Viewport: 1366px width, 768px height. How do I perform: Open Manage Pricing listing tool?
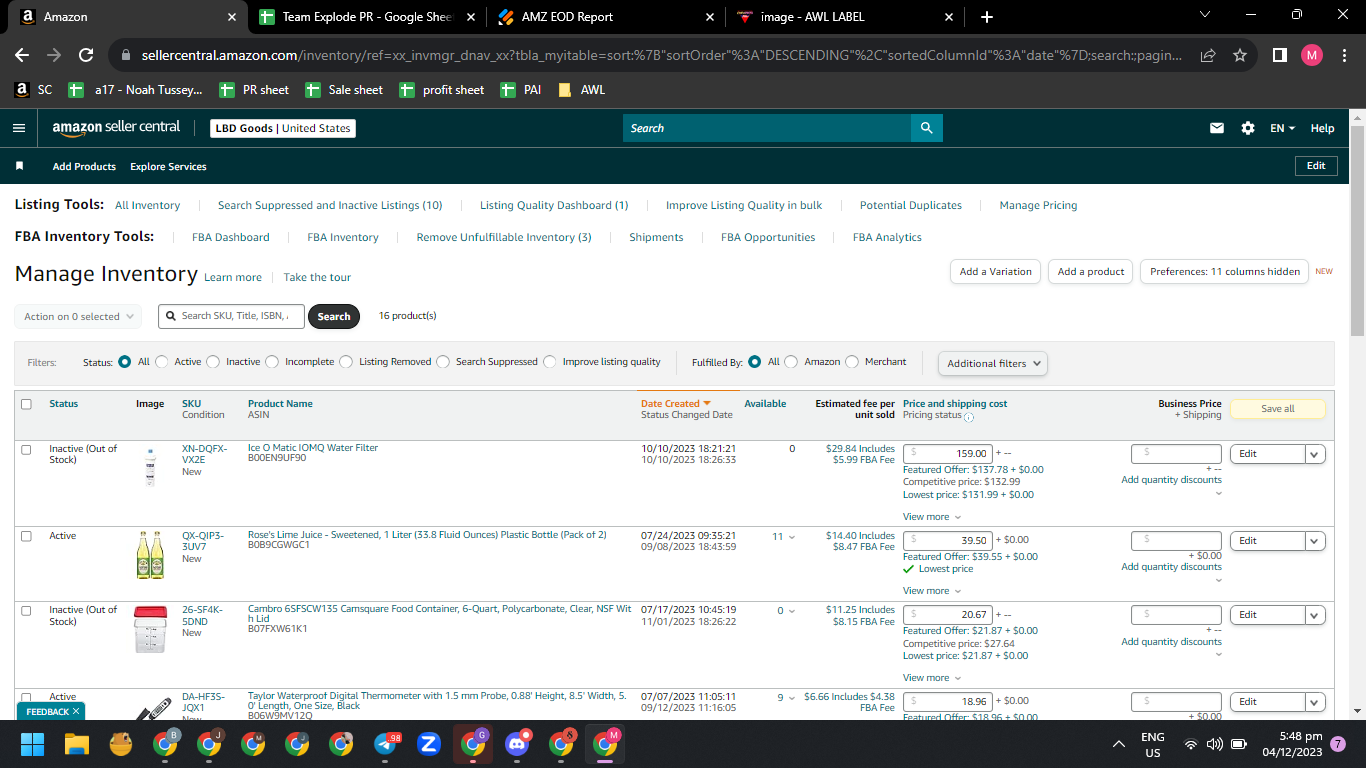point(1038,205)
